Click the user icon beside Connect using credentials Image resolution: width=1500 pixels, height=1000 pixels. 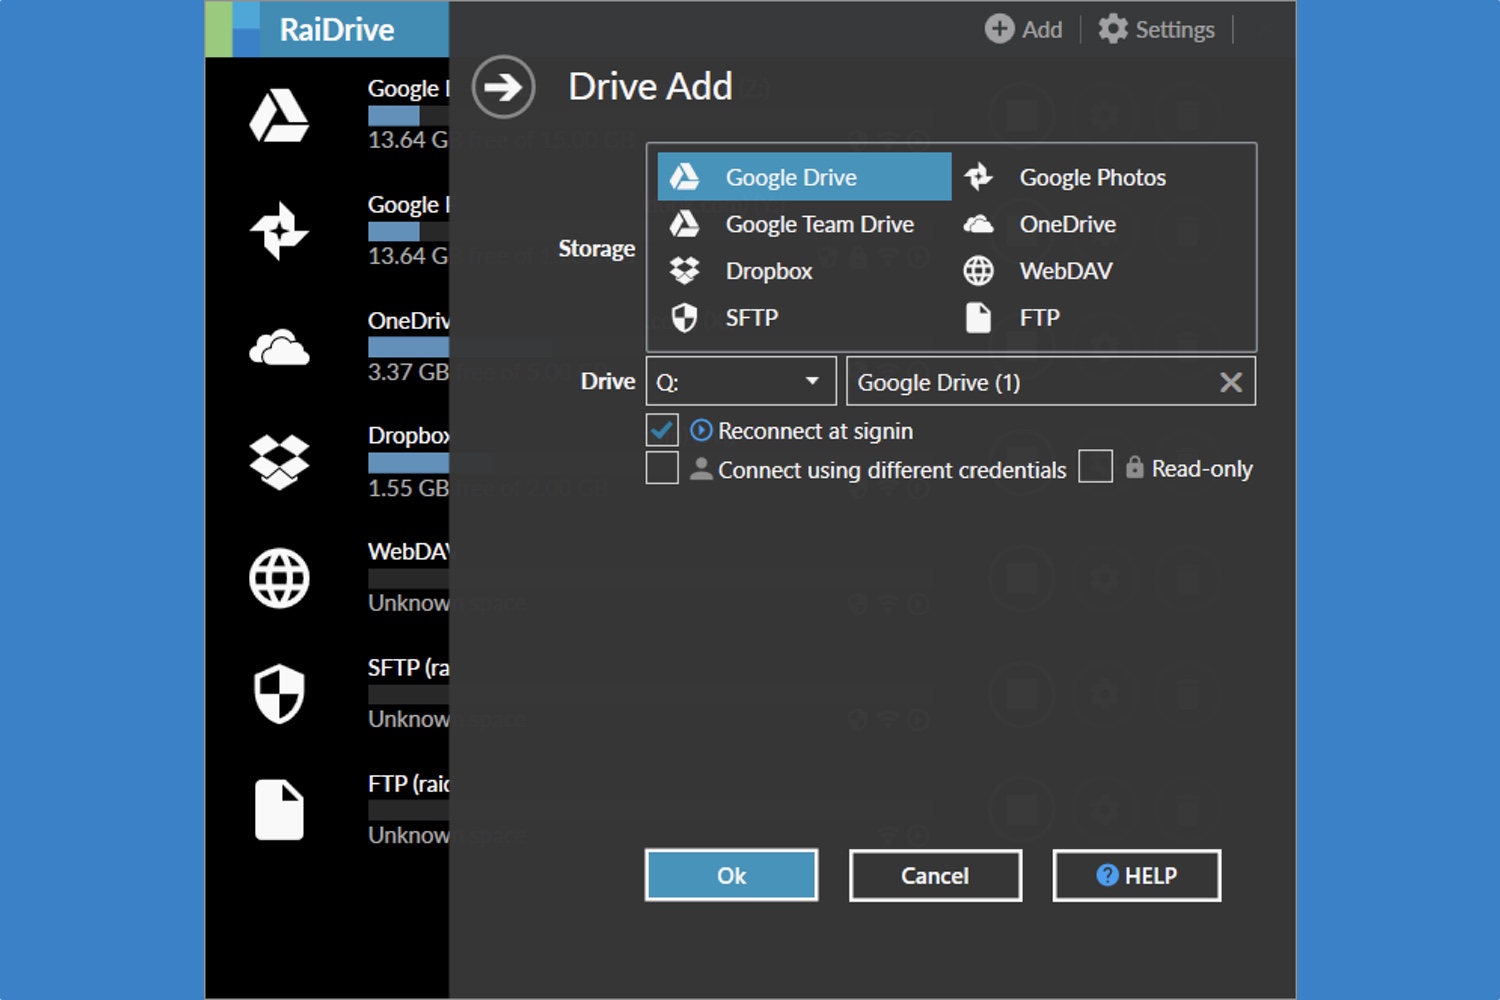point(701,468)
